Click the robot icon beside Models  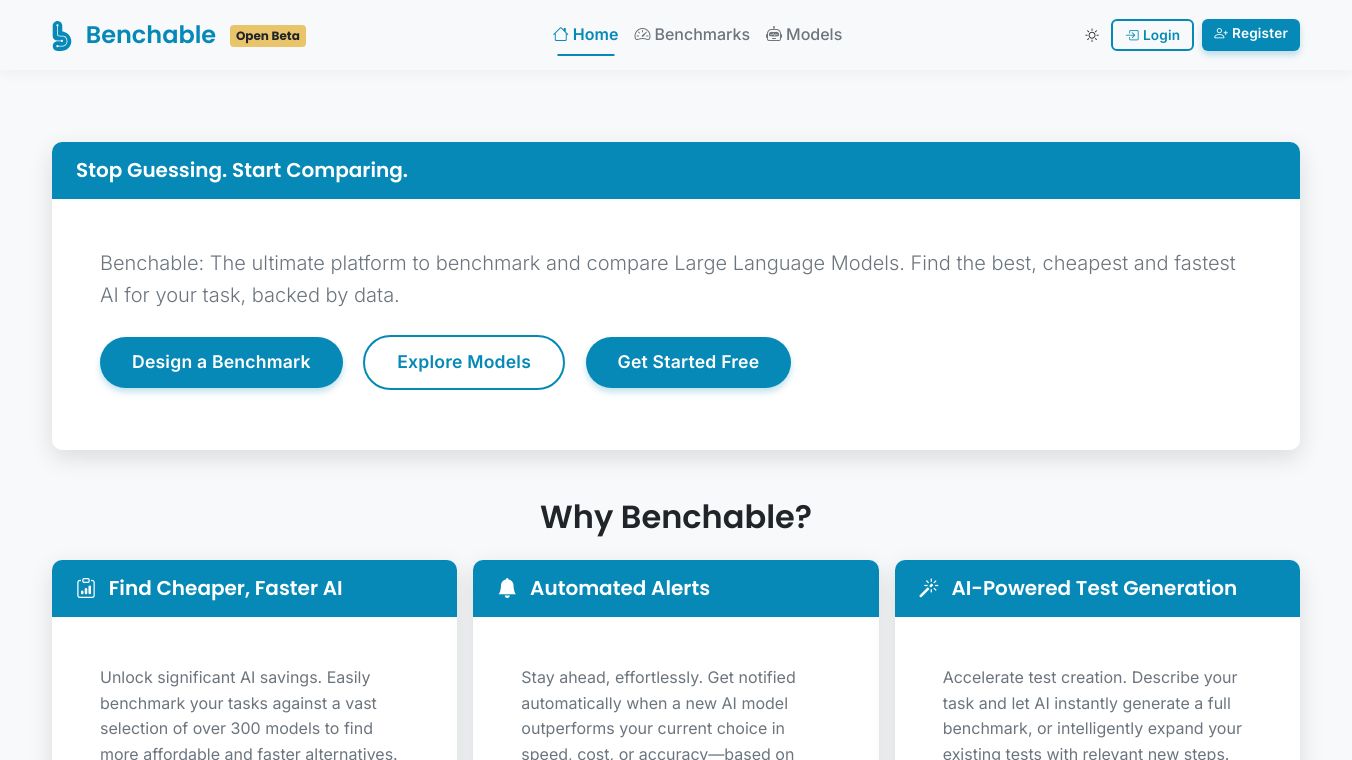point(774,34)
